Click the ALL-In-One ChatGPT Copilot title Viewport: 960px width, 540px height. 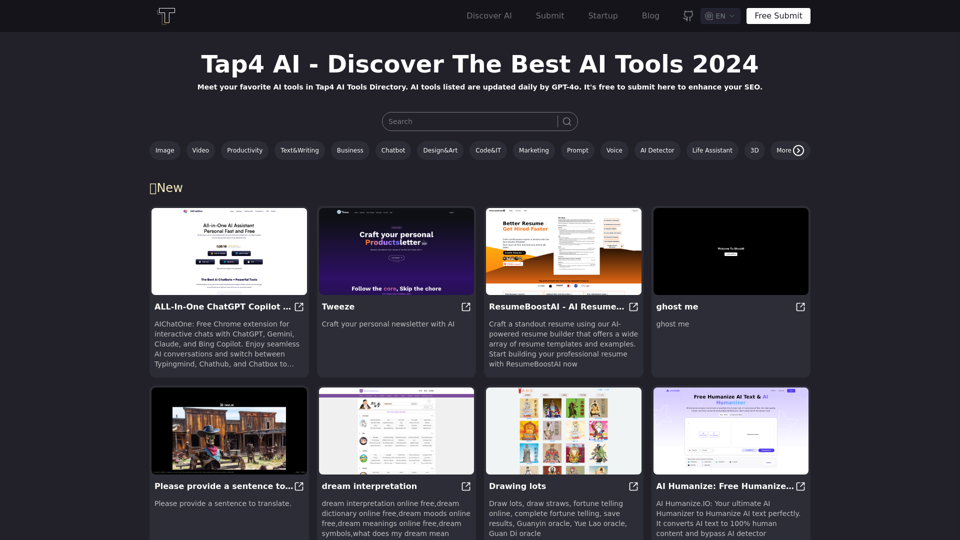222,307
